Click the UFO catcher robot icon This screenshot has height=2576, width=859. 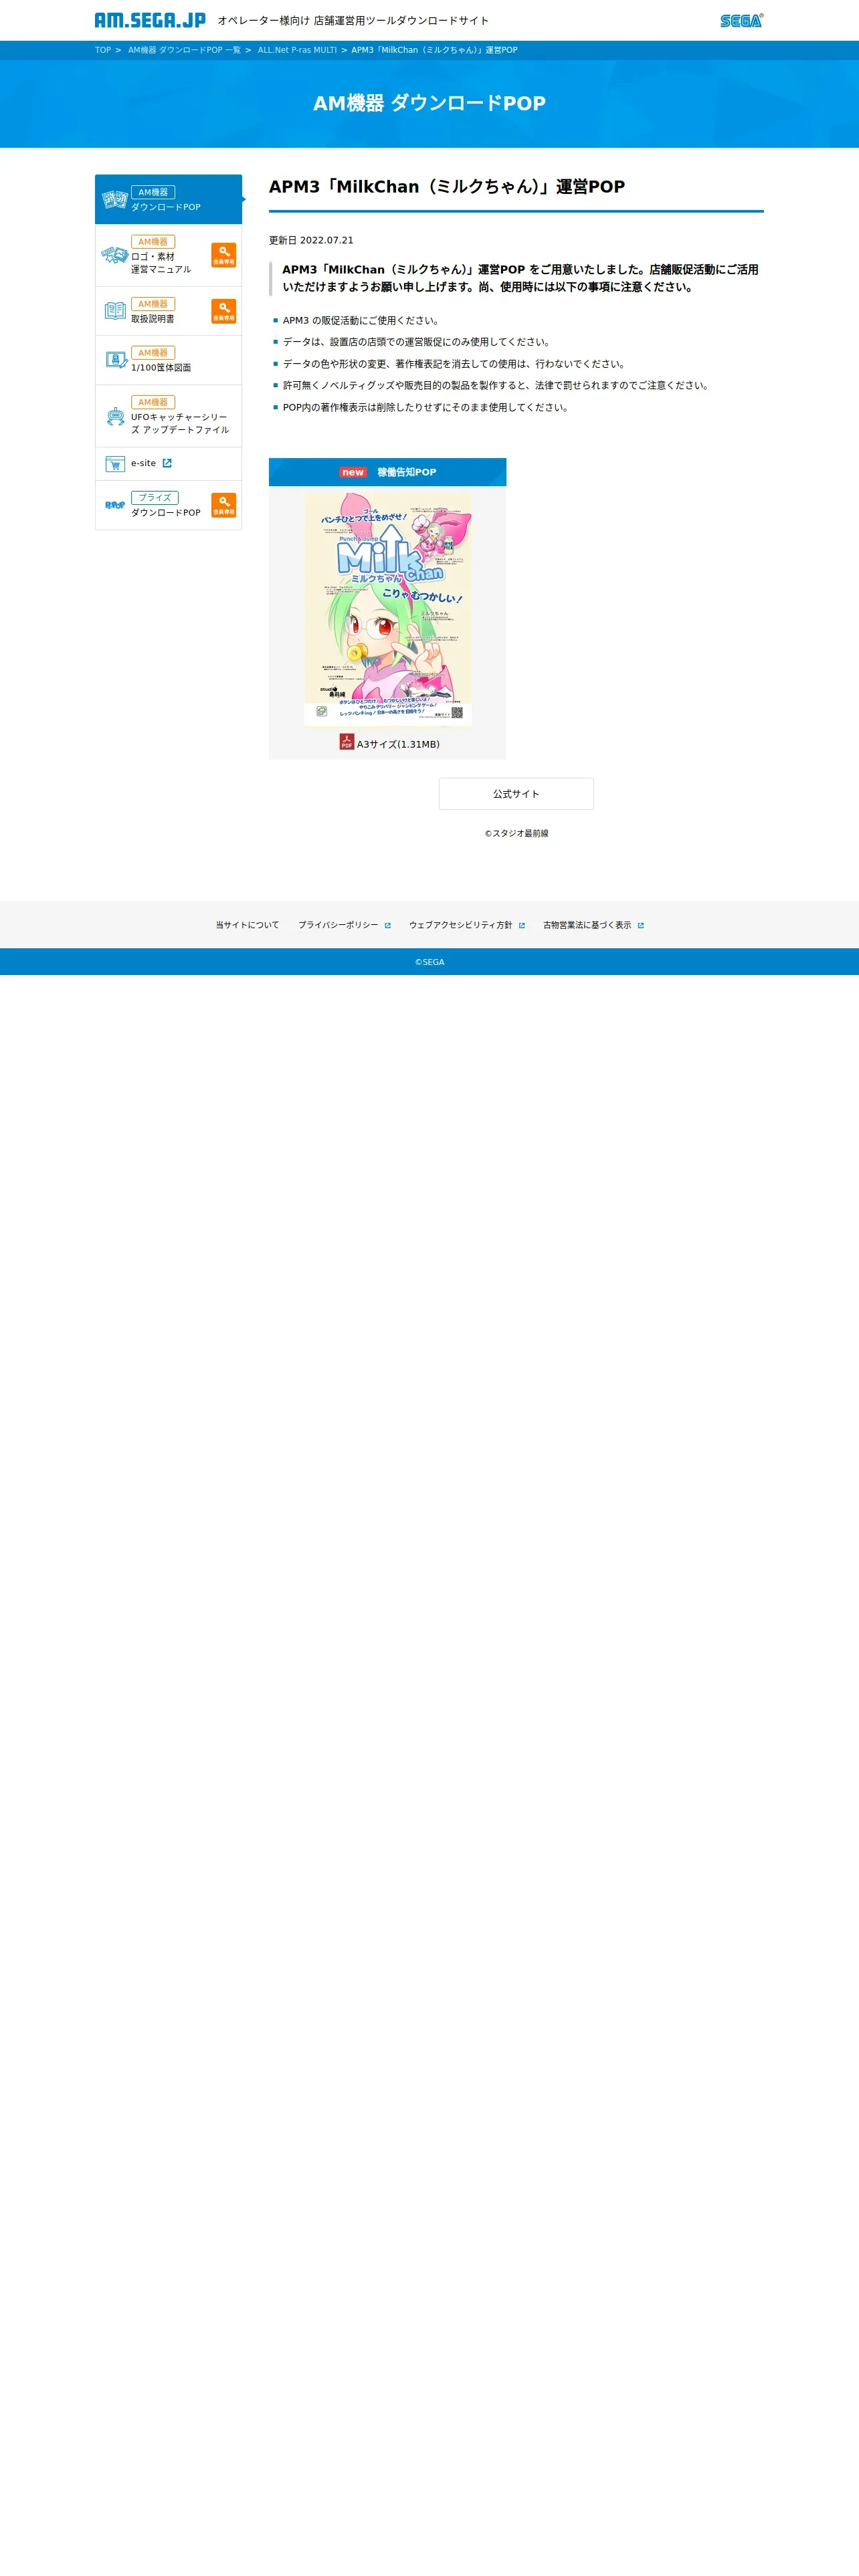pyautogui.click(x=115, y=416)
